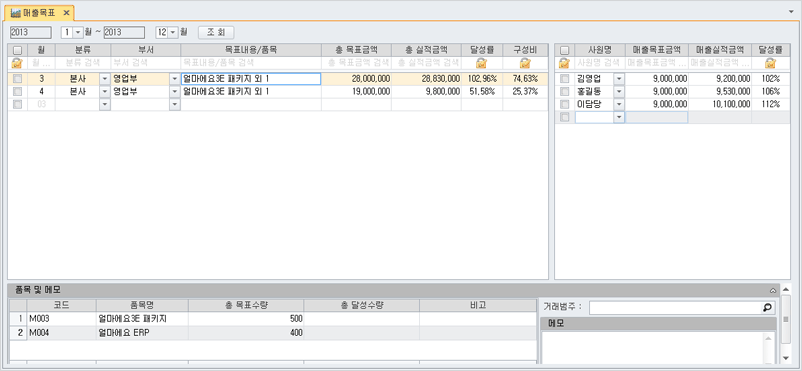Check the 홍길동 row checkbox
Viewport: 802px width, 371px height.
(x=564, y=92)
